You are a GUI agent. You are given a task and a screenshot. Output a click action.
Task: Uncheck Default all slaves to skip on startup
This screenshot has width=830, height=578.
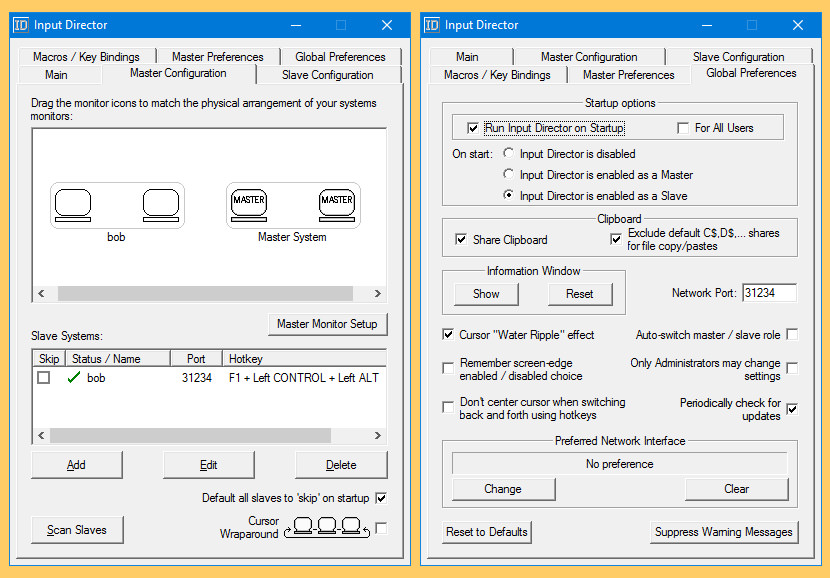point(381,497)
